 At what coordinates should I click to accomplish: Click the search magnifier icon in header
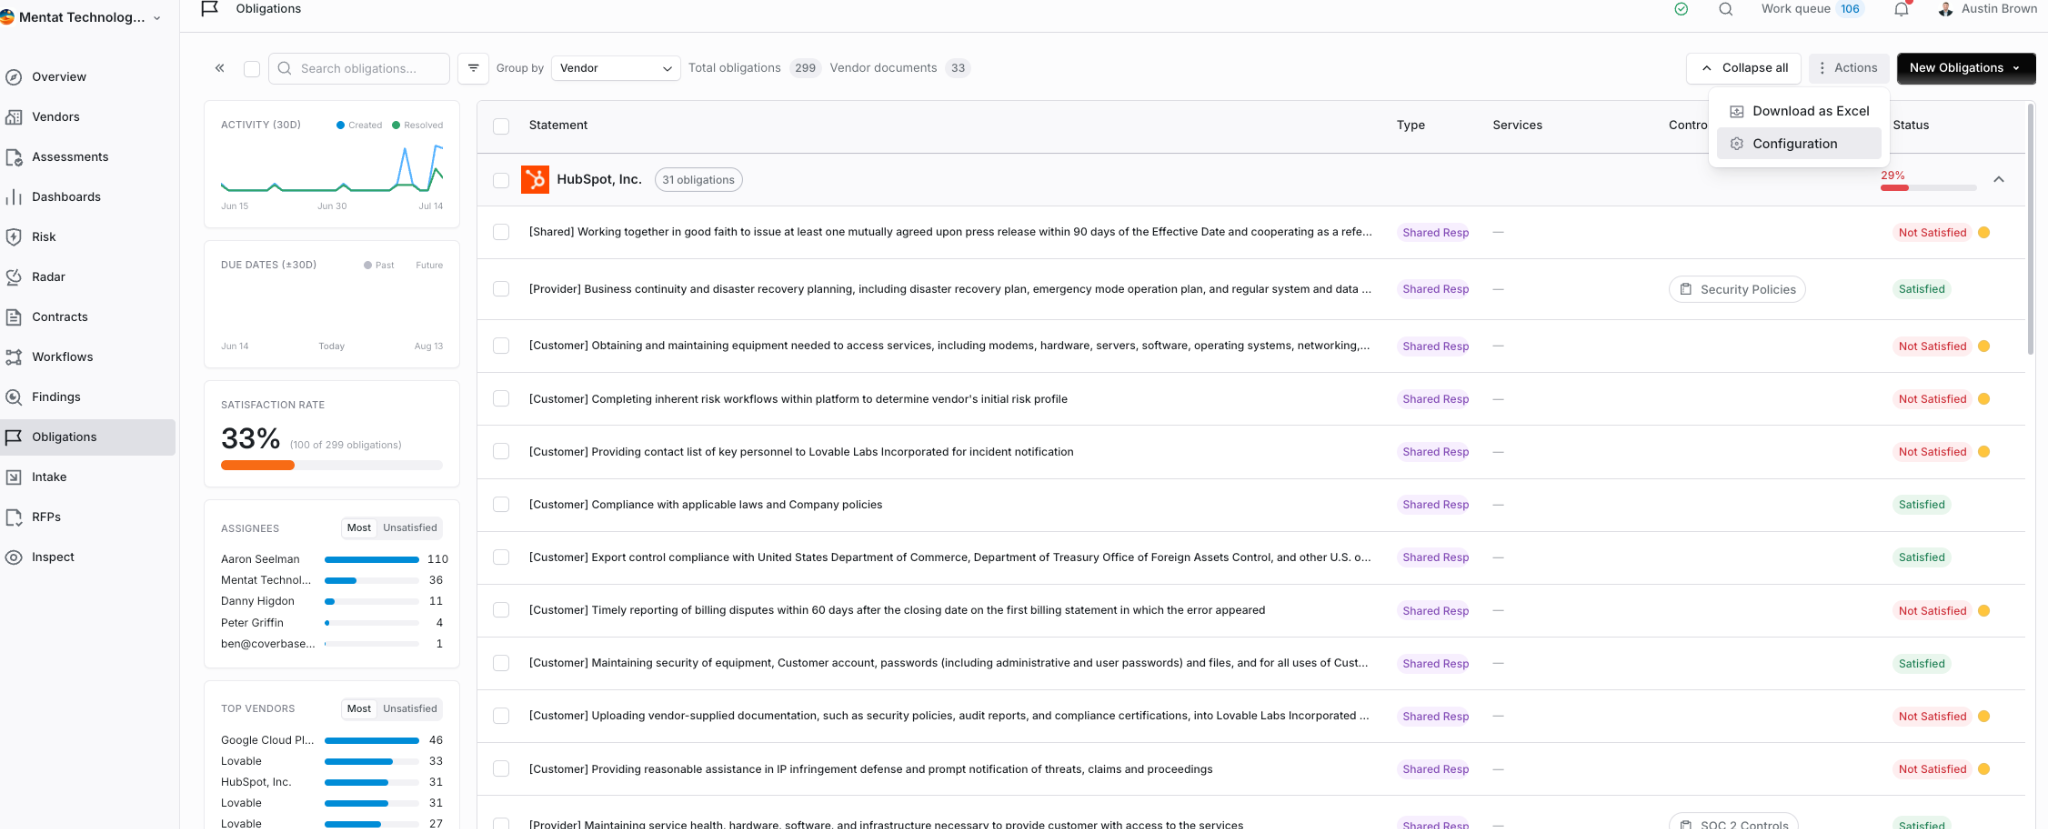coord(1726,9)
